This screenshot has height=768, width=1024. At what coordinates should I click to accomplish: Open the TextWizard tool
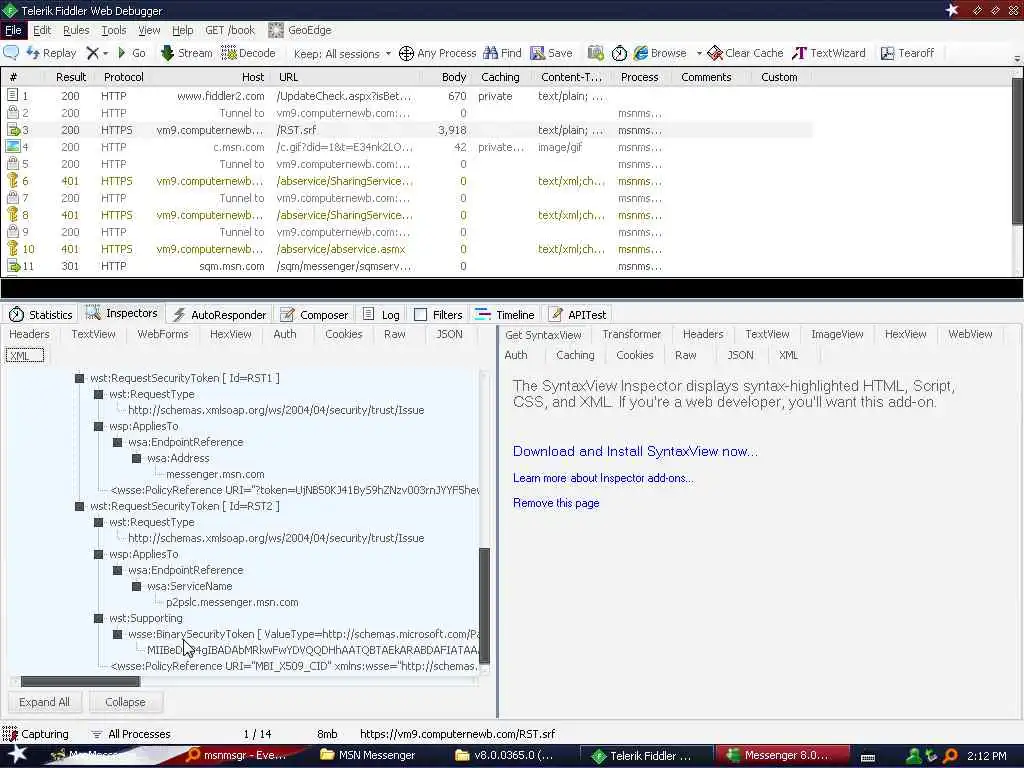tap(829, 53)
